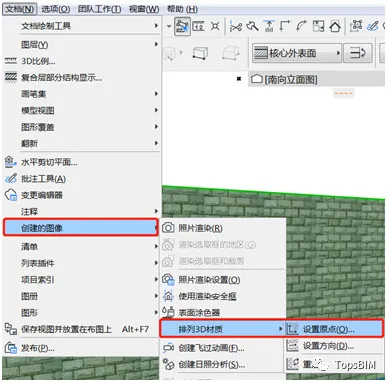
Task: Click the square-with-corner-nodes toolbar icon
Action: pyautogui.click(x=356, y=26)
